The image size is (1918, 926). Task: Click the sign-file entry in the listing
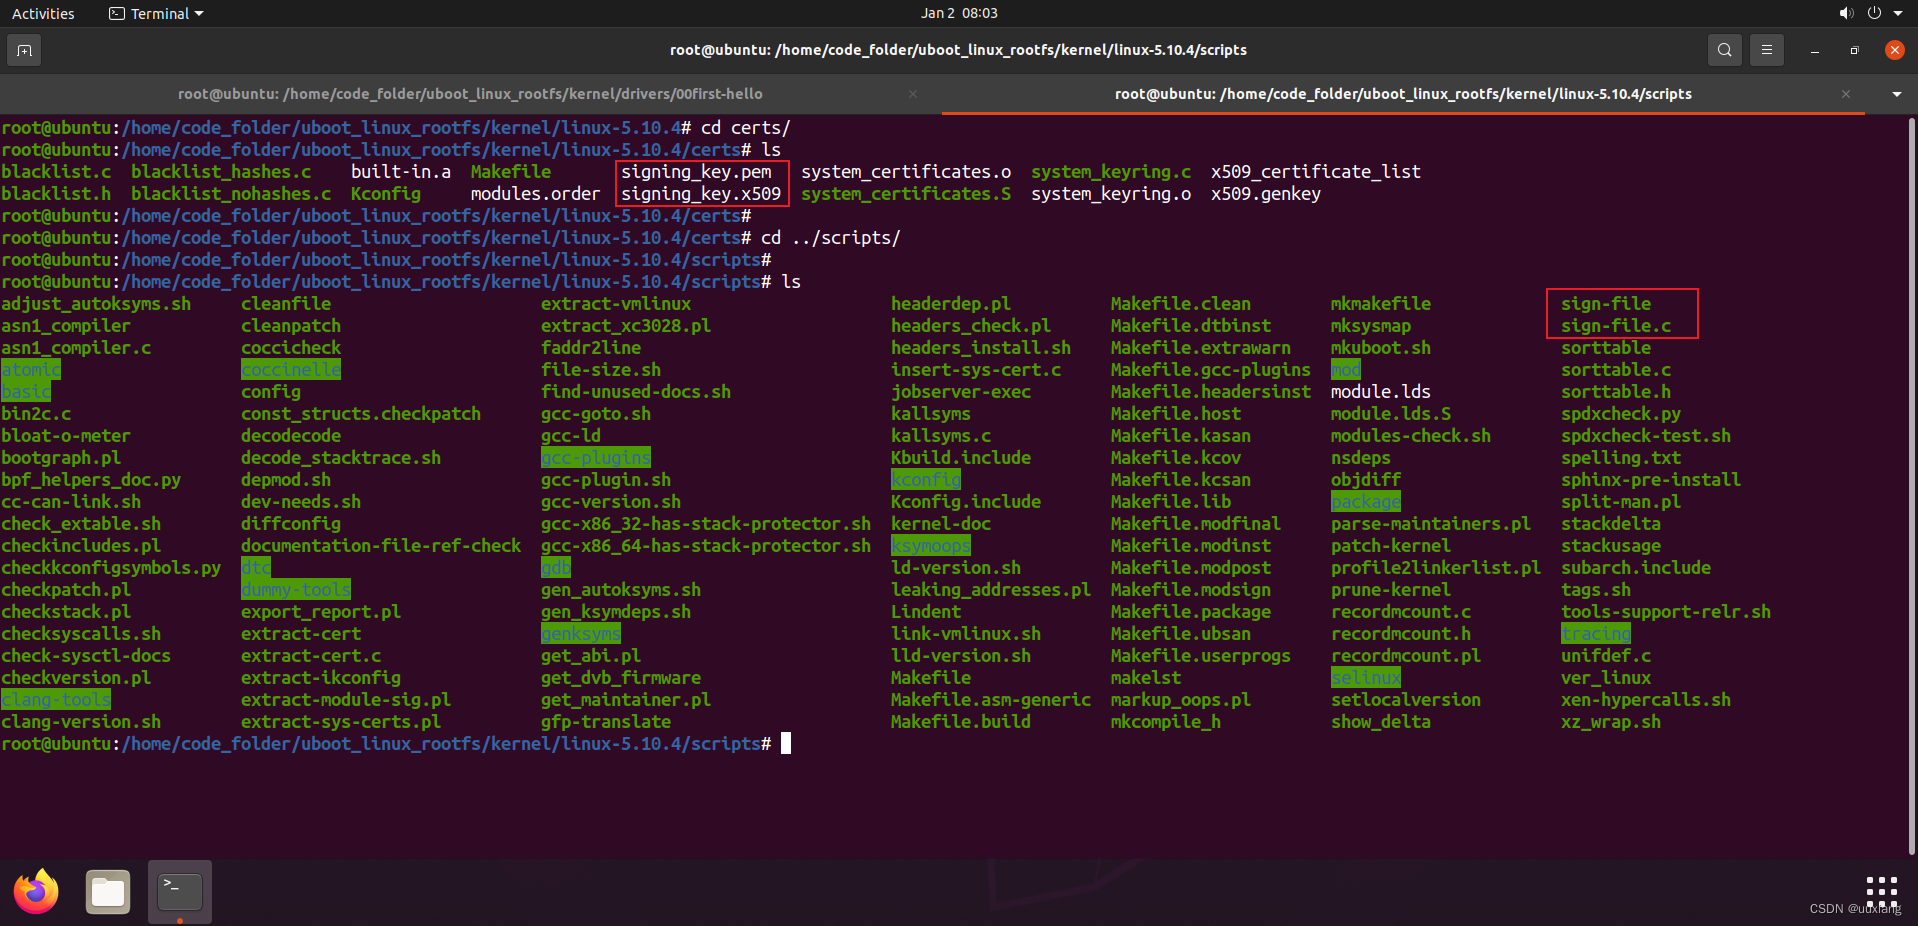coord(1606,304)
